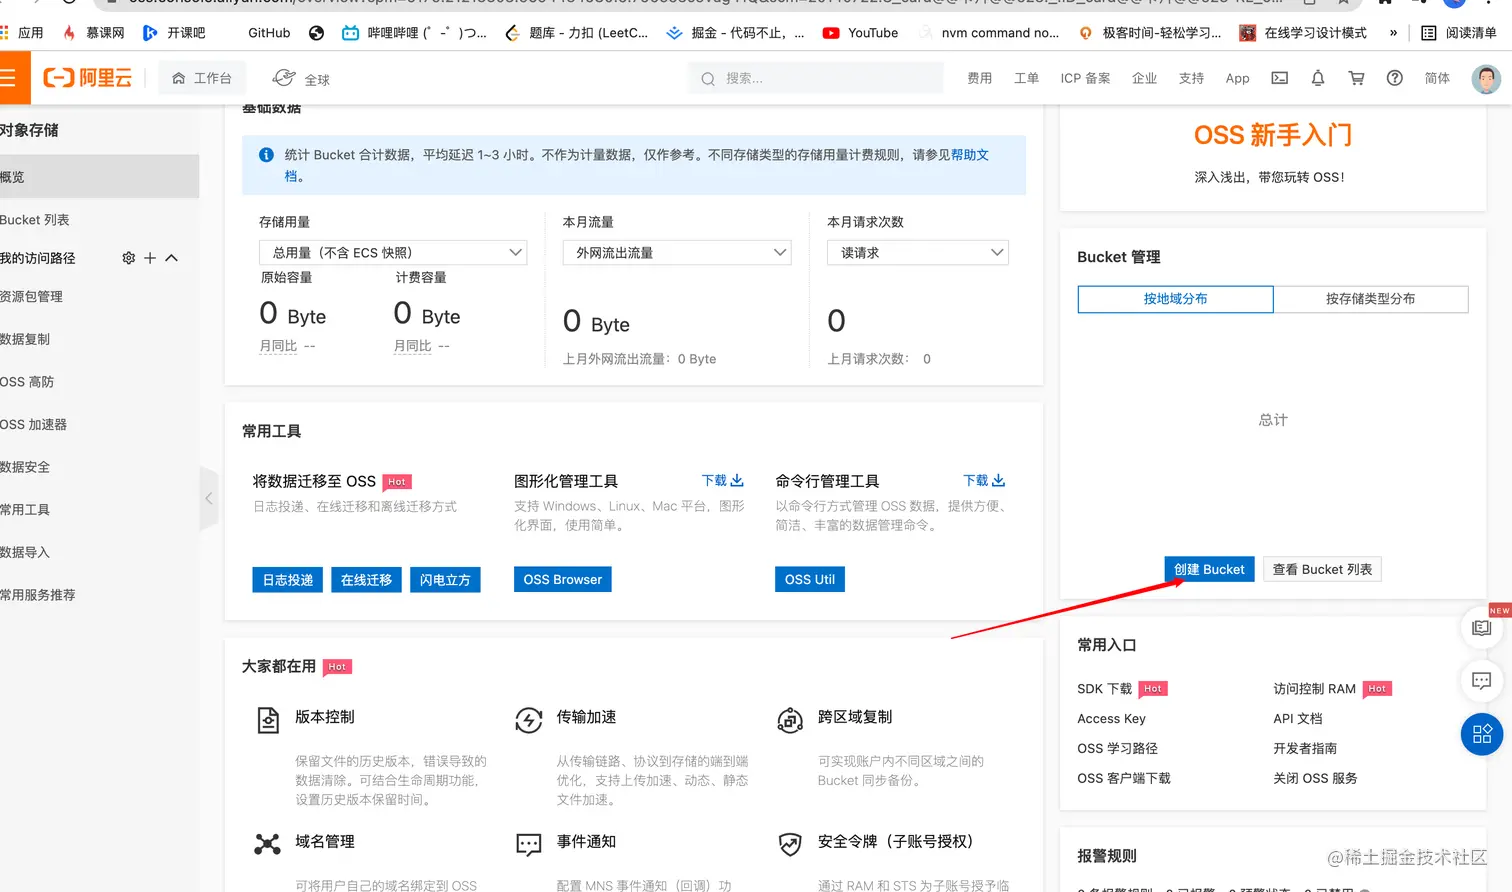Click the blue floating apps grid button
This screenshot has width=1512, height=892.
[1482, 734]
